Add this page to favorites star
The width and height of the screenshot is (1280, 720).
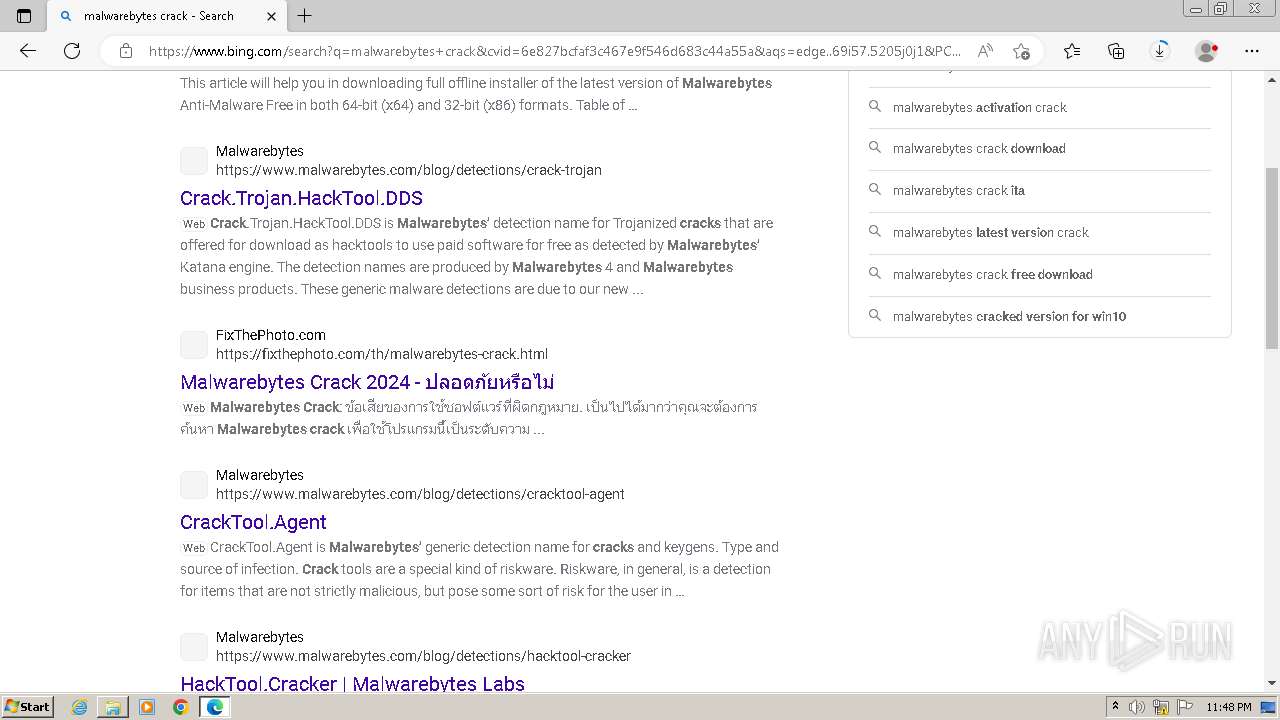click(1021, 51)
